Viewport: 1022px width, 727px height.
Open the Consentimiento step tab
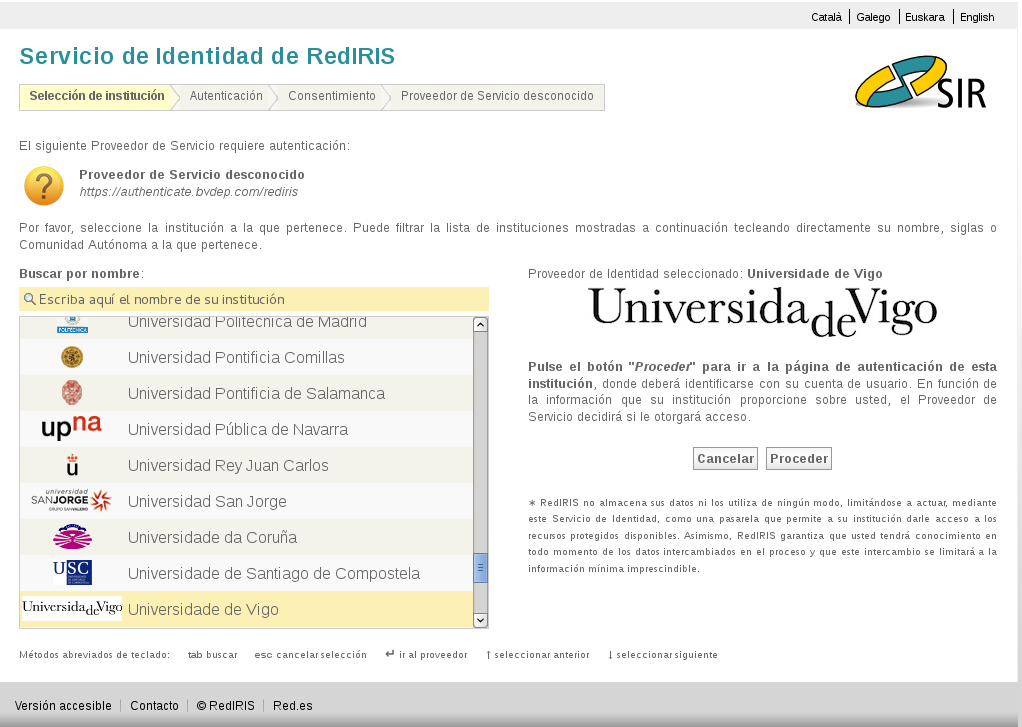click(x=332, y=96)
